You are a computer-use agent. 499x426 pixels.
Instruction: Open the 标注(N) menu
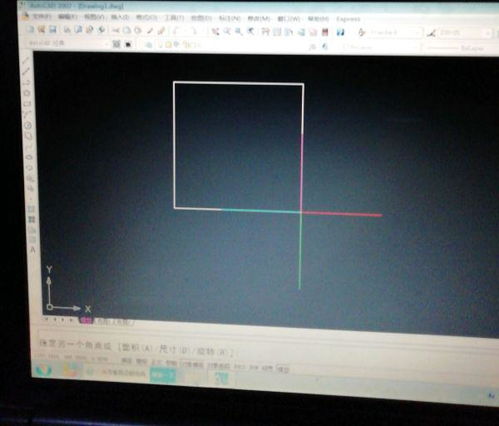click(229, 19)
